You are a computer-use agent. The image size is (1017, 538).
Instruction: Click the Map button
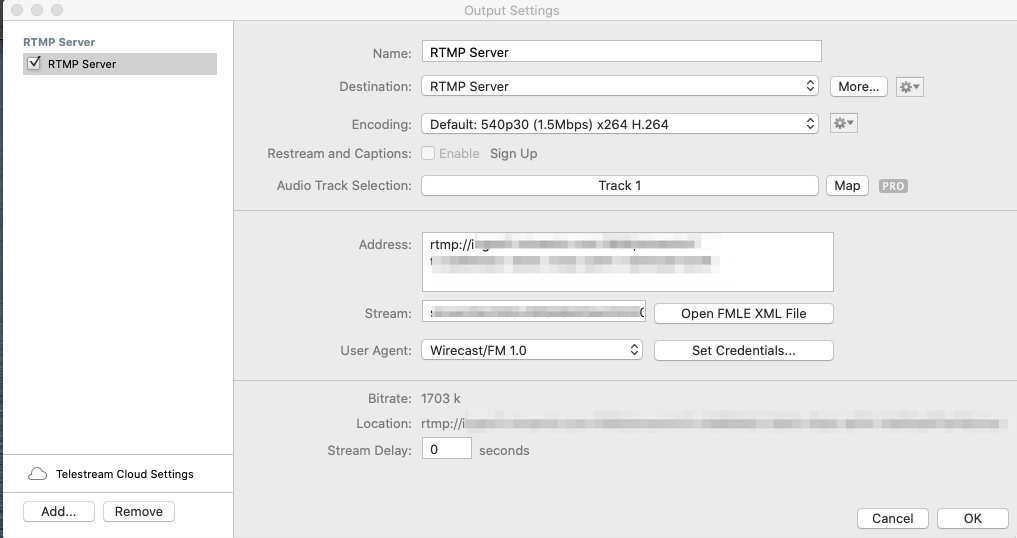click(x=847, y=186)
